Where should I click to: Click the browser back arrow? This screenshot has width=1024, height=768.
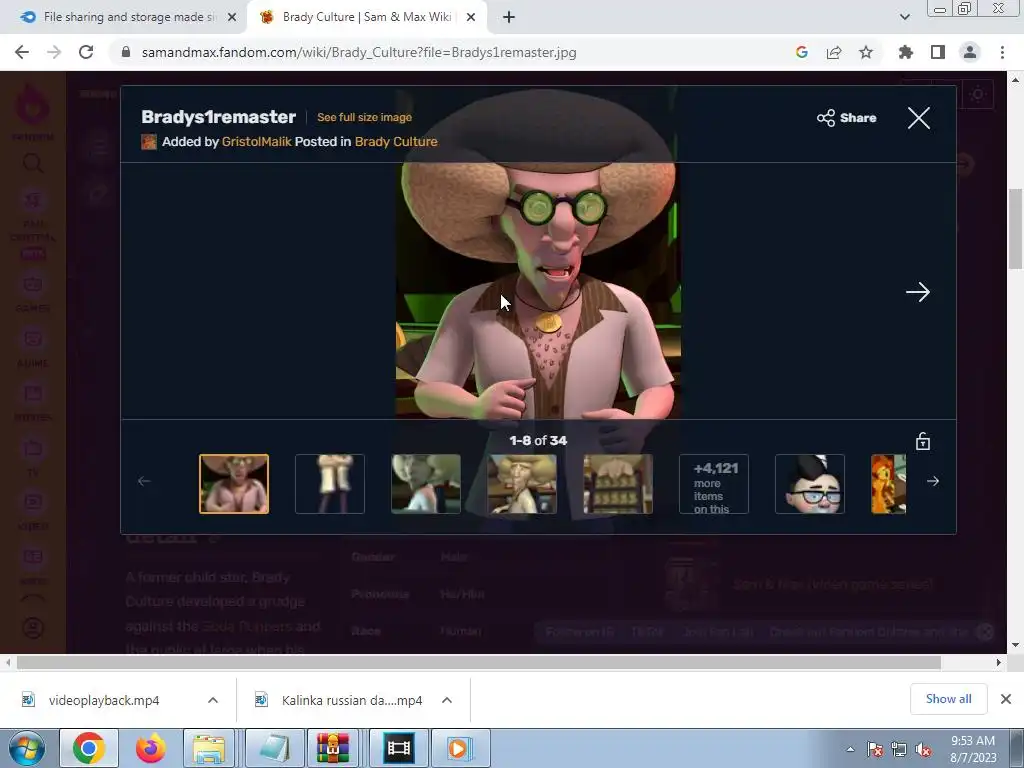click(x=22, y=52)
